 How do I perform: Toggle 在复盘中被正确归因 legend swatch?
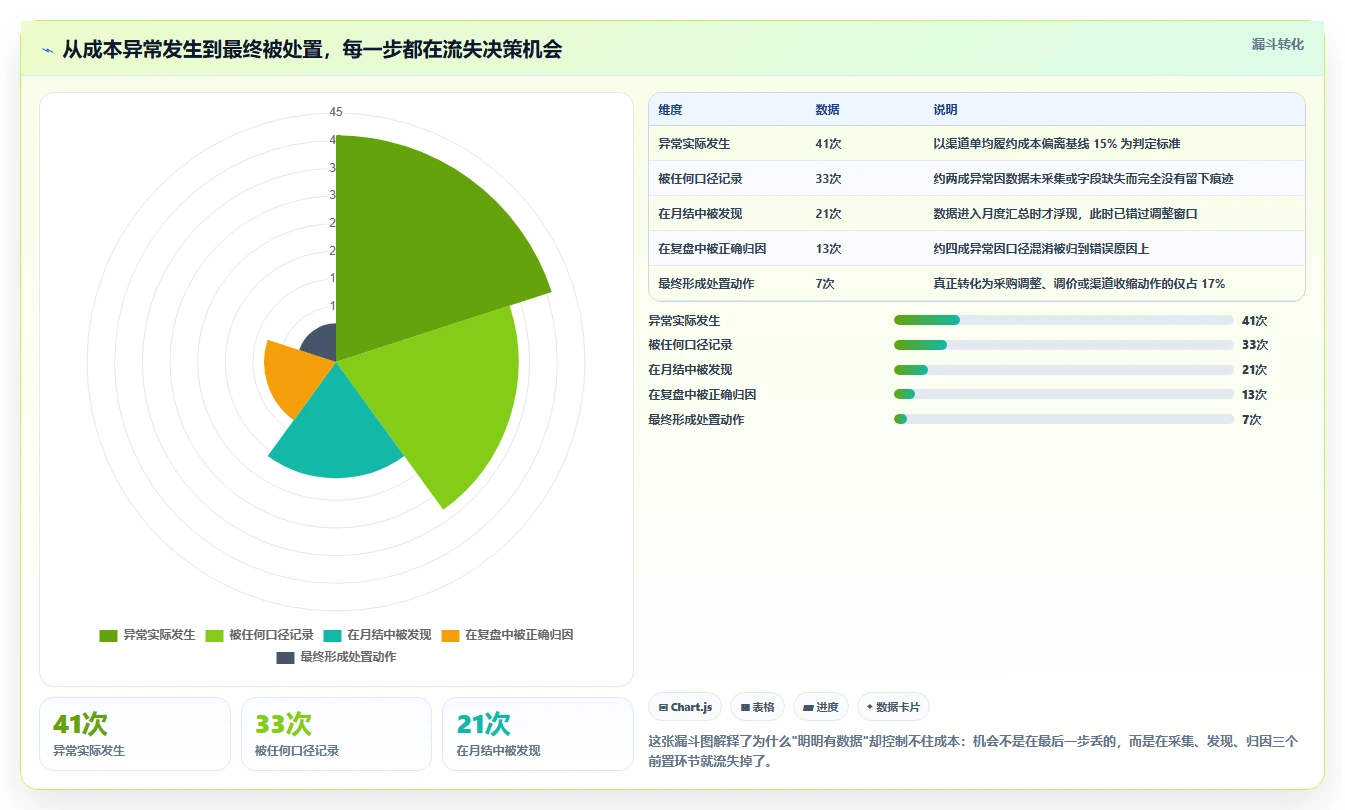(451, 635)
